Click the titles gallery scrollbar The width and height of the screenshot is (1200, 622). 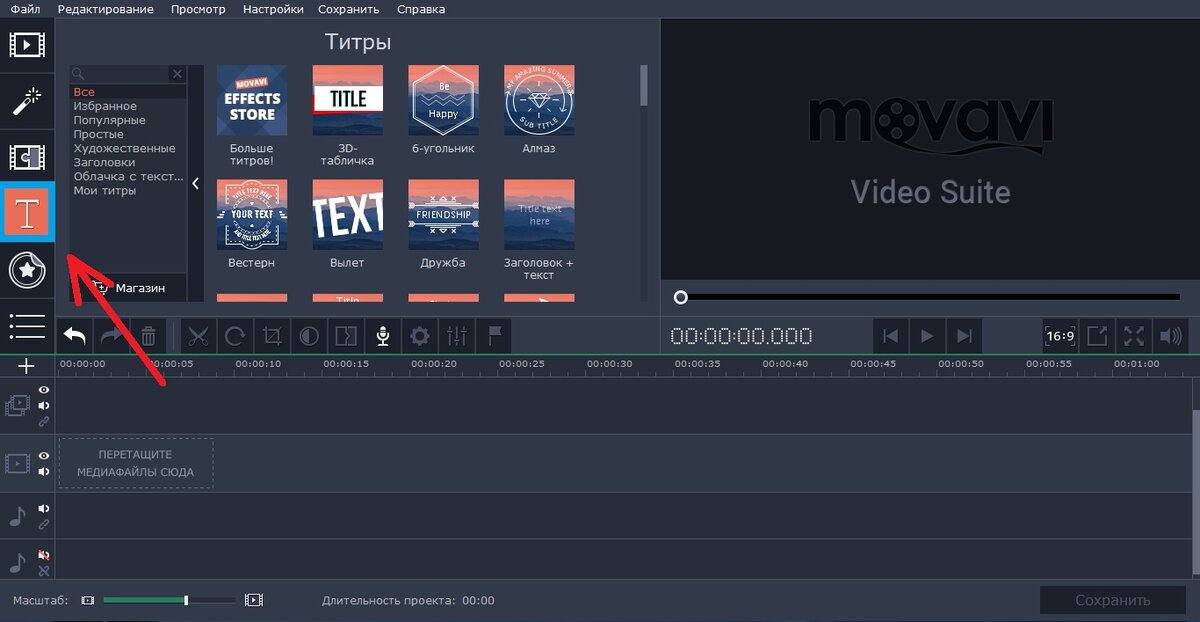[644, 85]
